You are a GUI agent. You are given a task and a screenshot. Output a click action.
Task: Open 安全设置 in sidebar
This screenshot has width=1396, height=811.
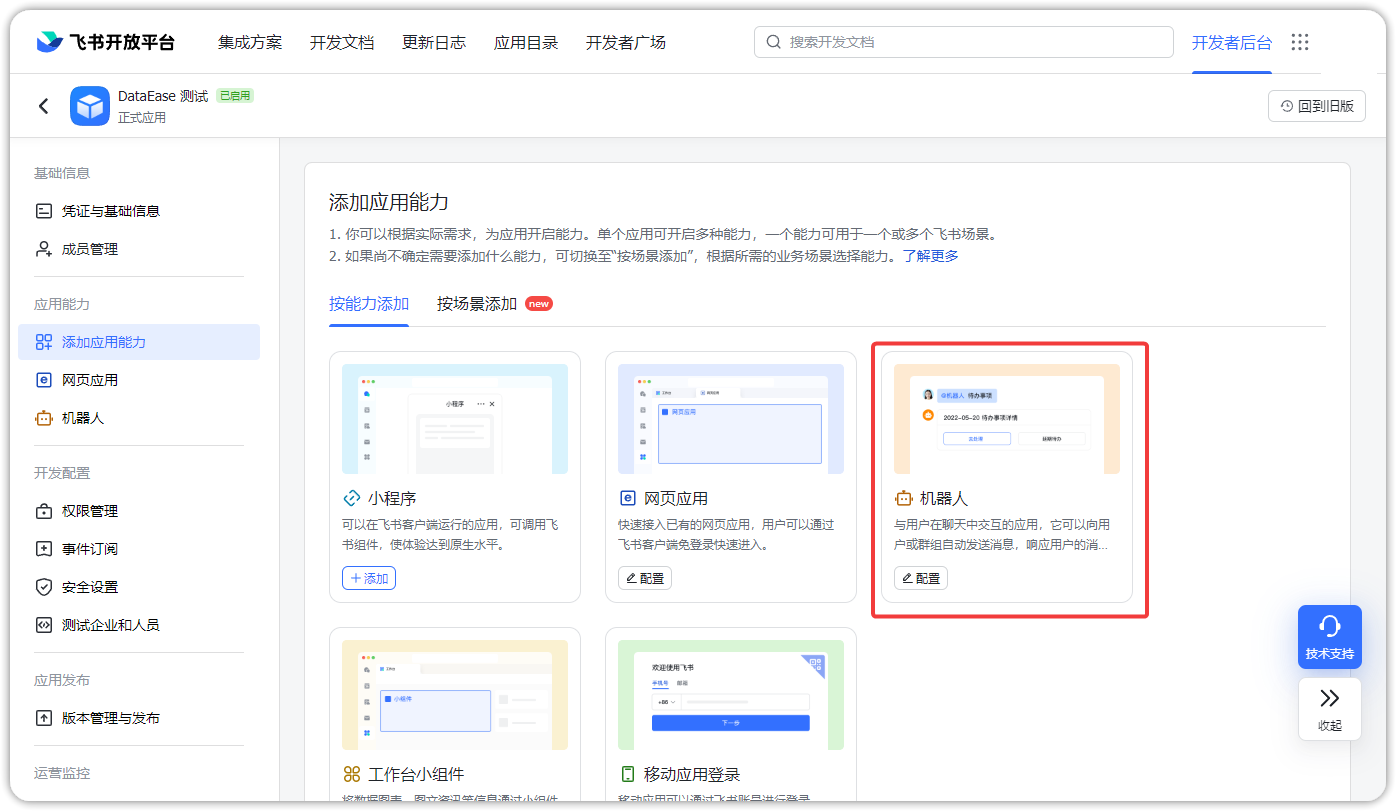point(139,587)
